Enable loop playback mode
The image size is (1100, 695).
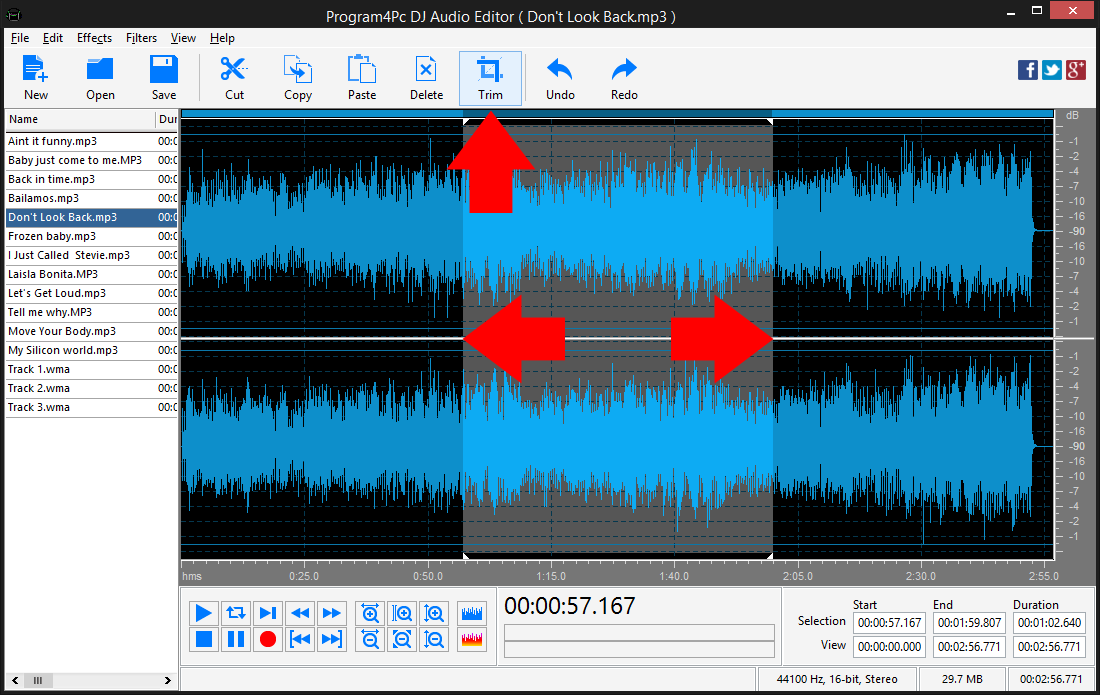pos(235,613)
